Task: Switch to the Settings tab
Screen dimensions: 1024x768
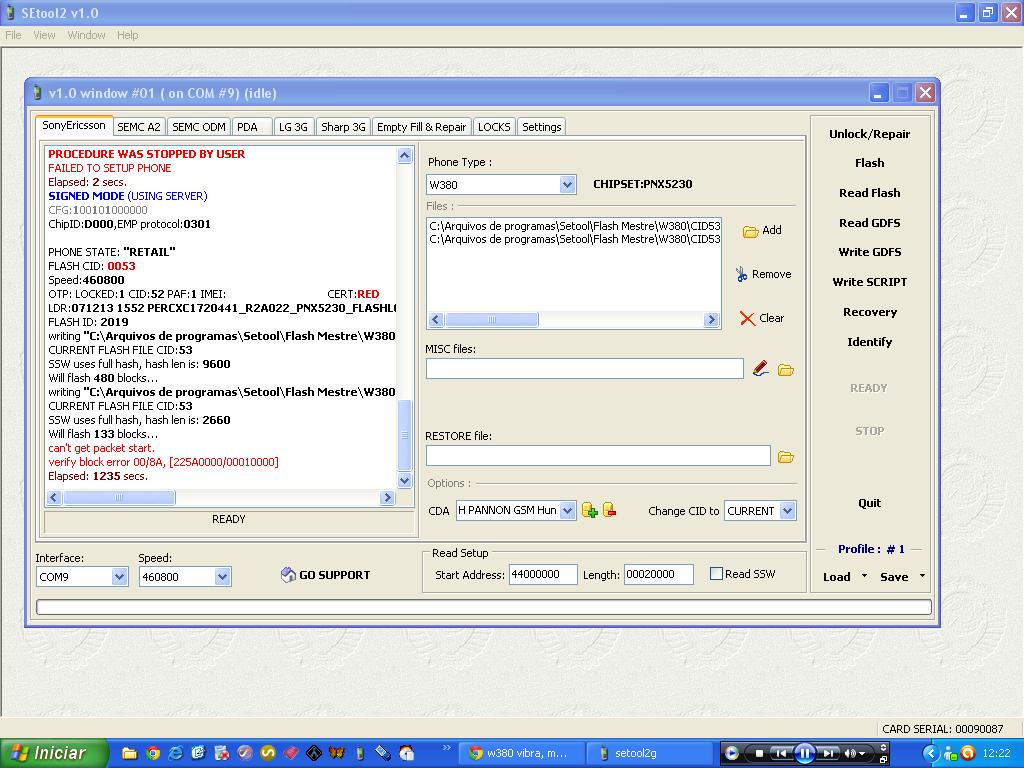Action: click(541, 127)
